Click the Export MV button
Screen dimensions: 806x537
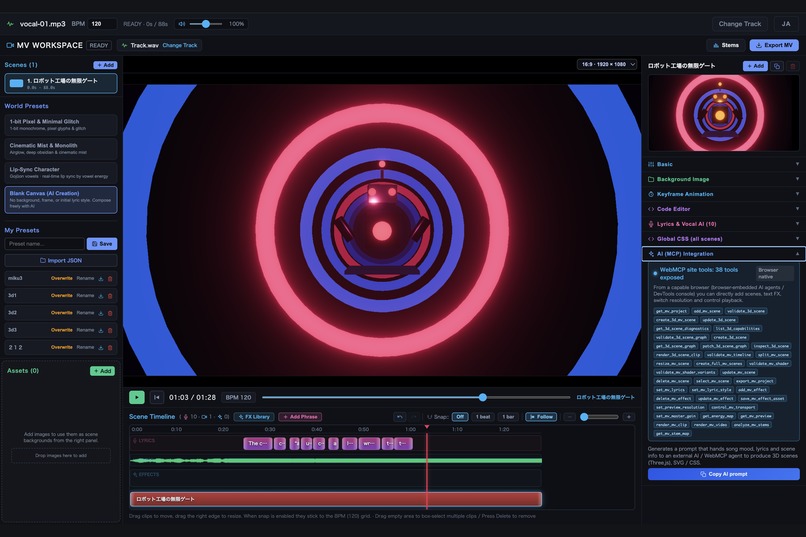[x=774, y=45]
